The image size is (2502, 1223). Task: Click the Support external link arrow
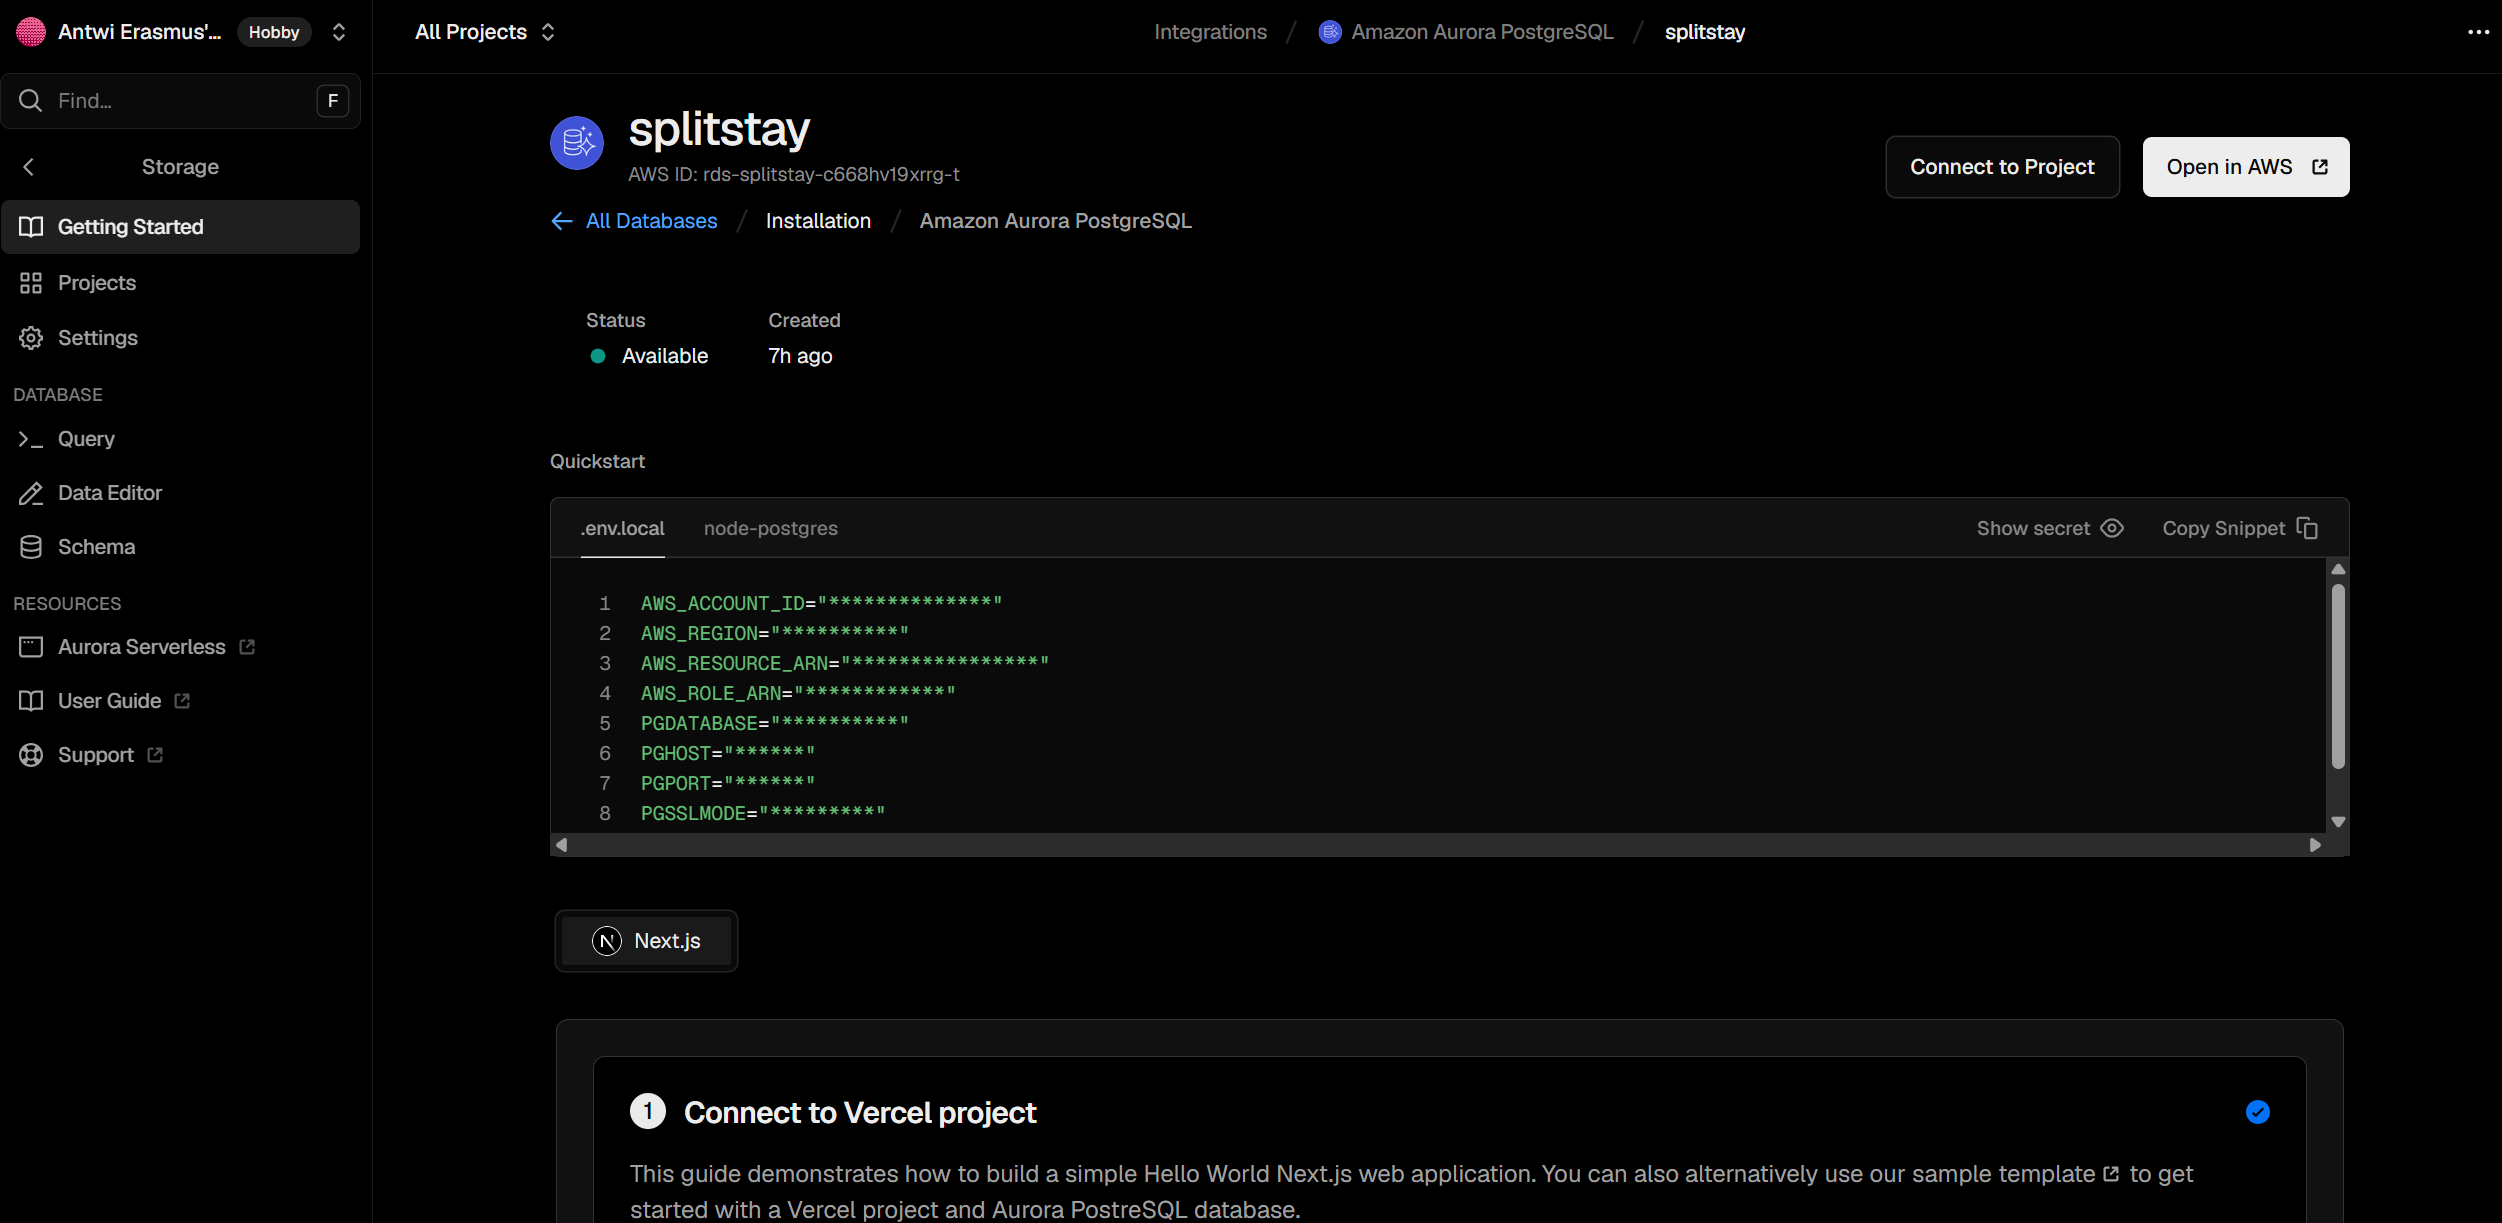pos(155,755)
